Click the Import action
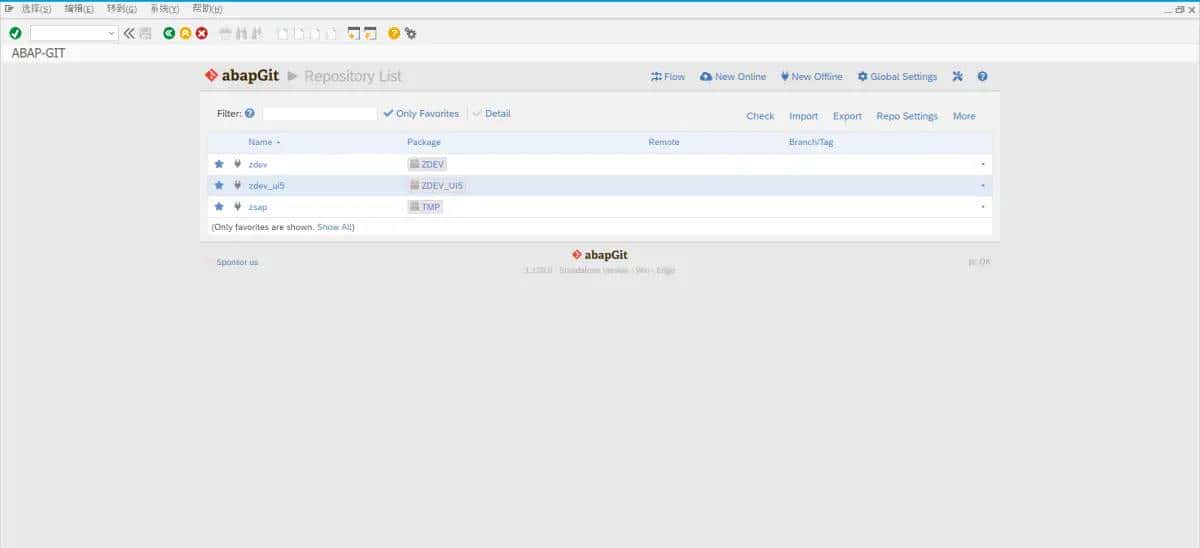1200x548 pixels. tap(803, 116)
